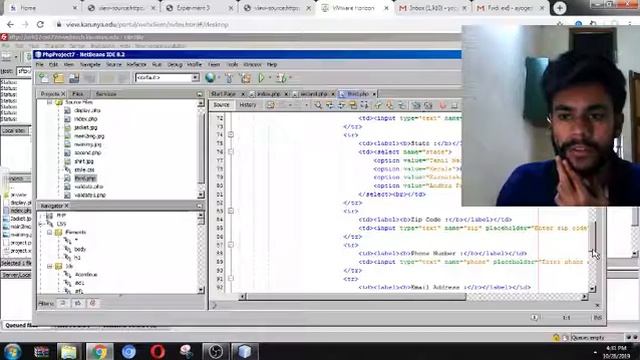This screenshot has width=640, height=360.
Task: Open the Windows Start orb
Action: click(12, 351)
